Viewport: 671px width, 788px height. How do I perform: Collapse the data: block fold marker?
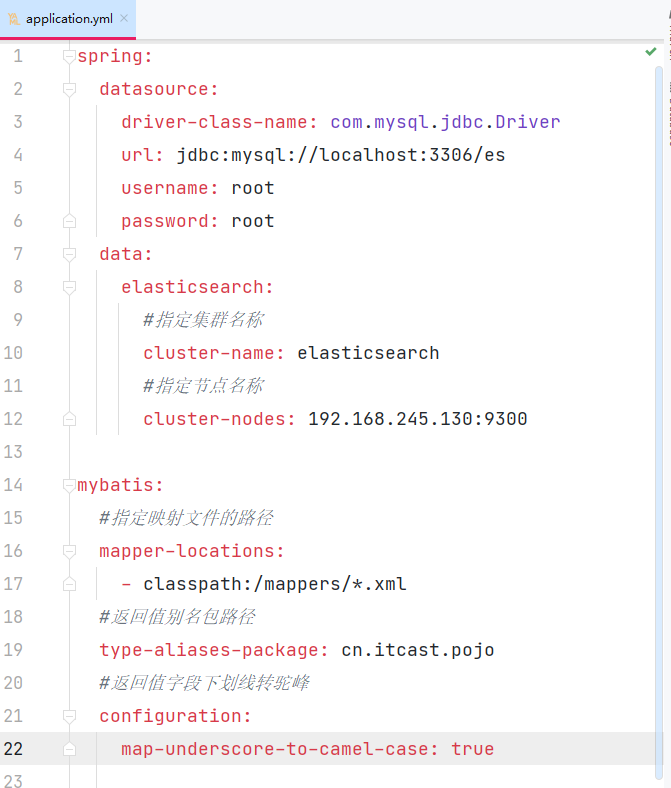click(69, 254)
